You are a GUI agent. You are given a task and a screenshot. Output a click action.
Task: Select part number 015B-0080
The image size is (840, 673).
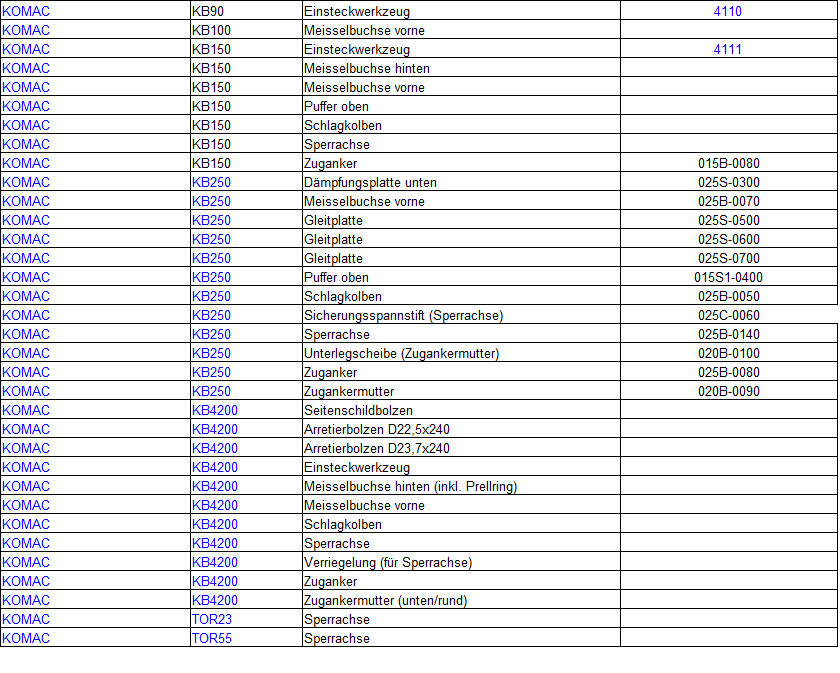[x=729, y=163]
